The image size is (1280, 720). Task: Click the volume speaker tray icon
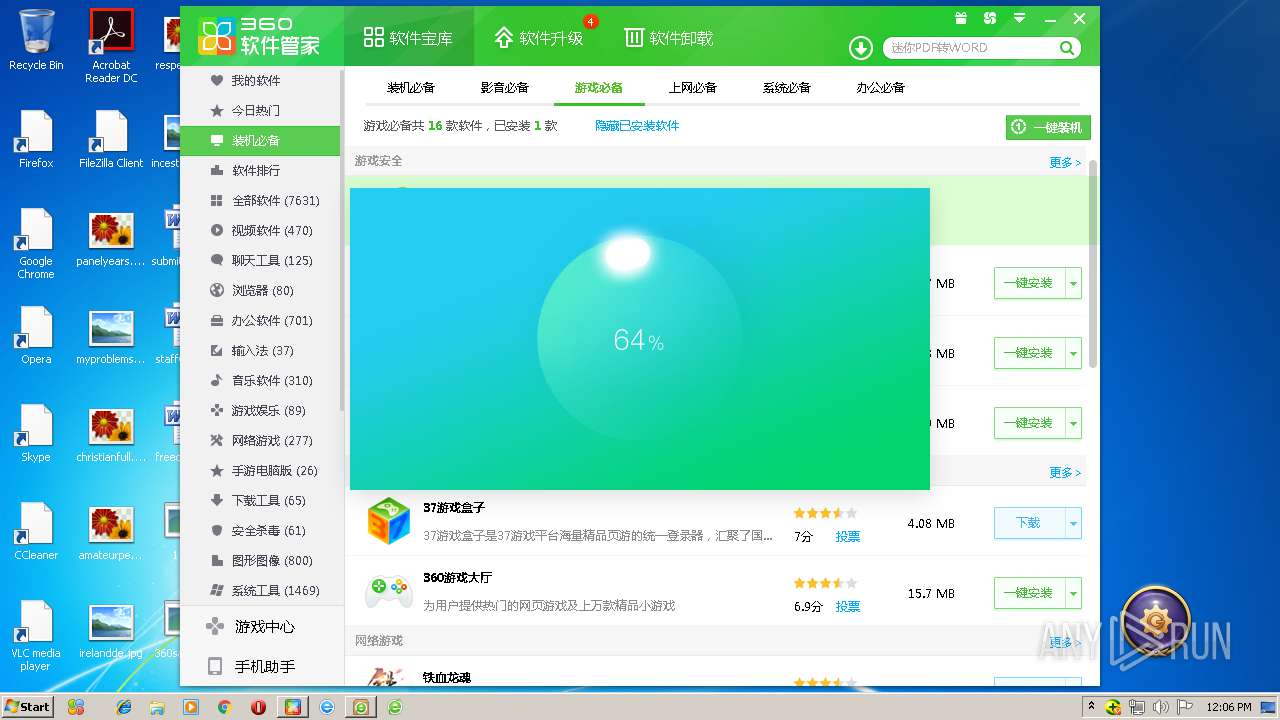coord(1161,707)
